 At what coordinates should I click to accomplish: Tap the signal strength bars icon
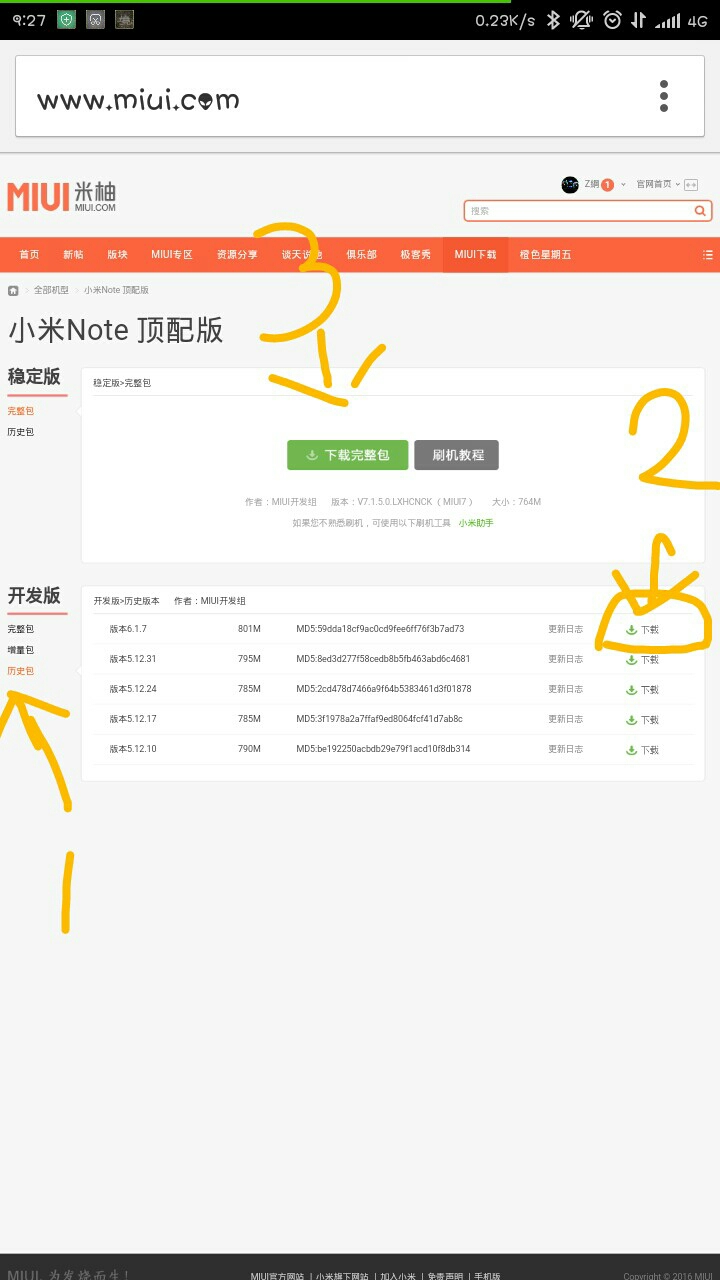coord(667,20)
